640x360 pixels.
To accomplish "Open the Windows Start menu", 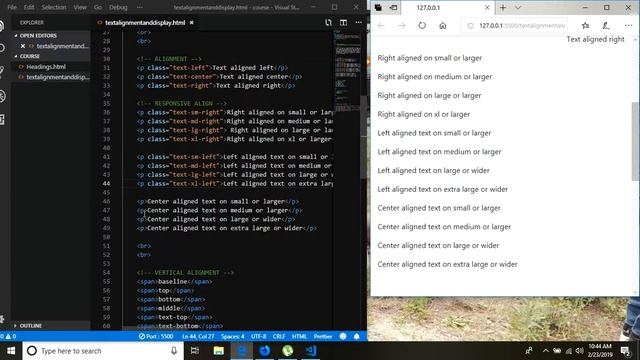I will coord(11,351).
